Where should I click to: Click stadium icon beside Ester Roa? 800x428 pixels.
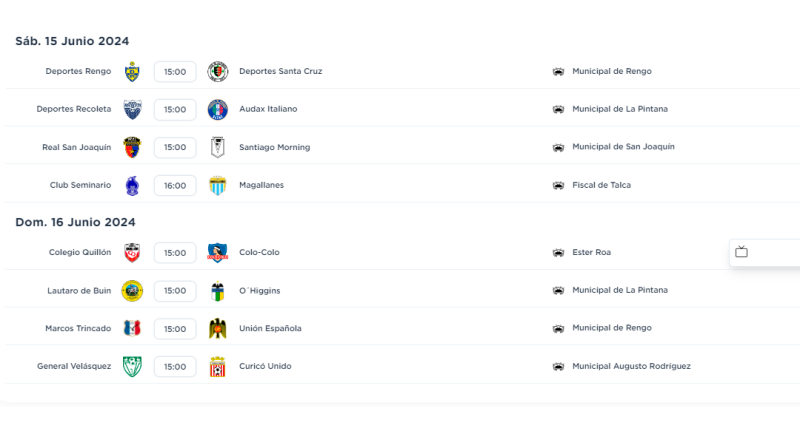click(x=558, y=253)
